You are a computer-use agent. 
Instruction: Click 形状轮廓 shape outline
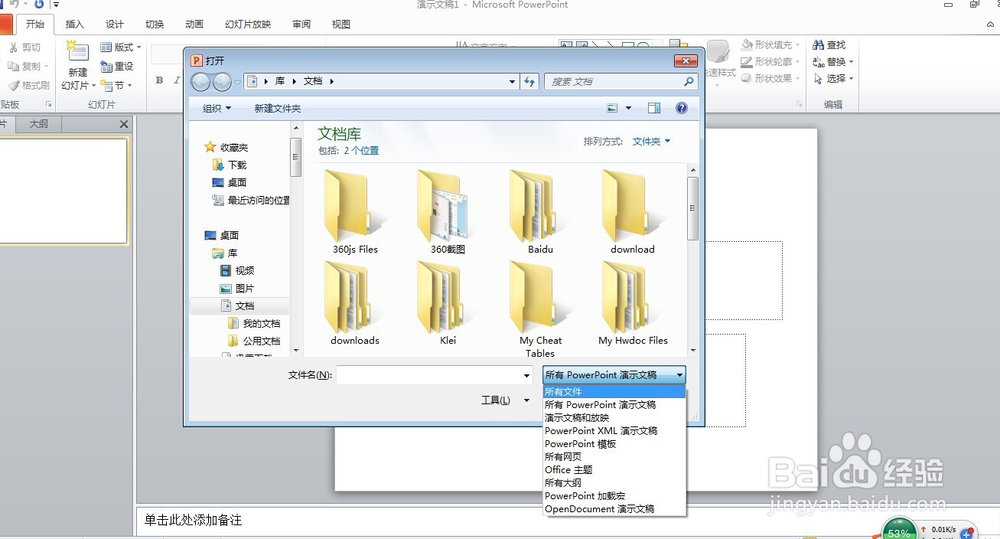pos(770,62)
